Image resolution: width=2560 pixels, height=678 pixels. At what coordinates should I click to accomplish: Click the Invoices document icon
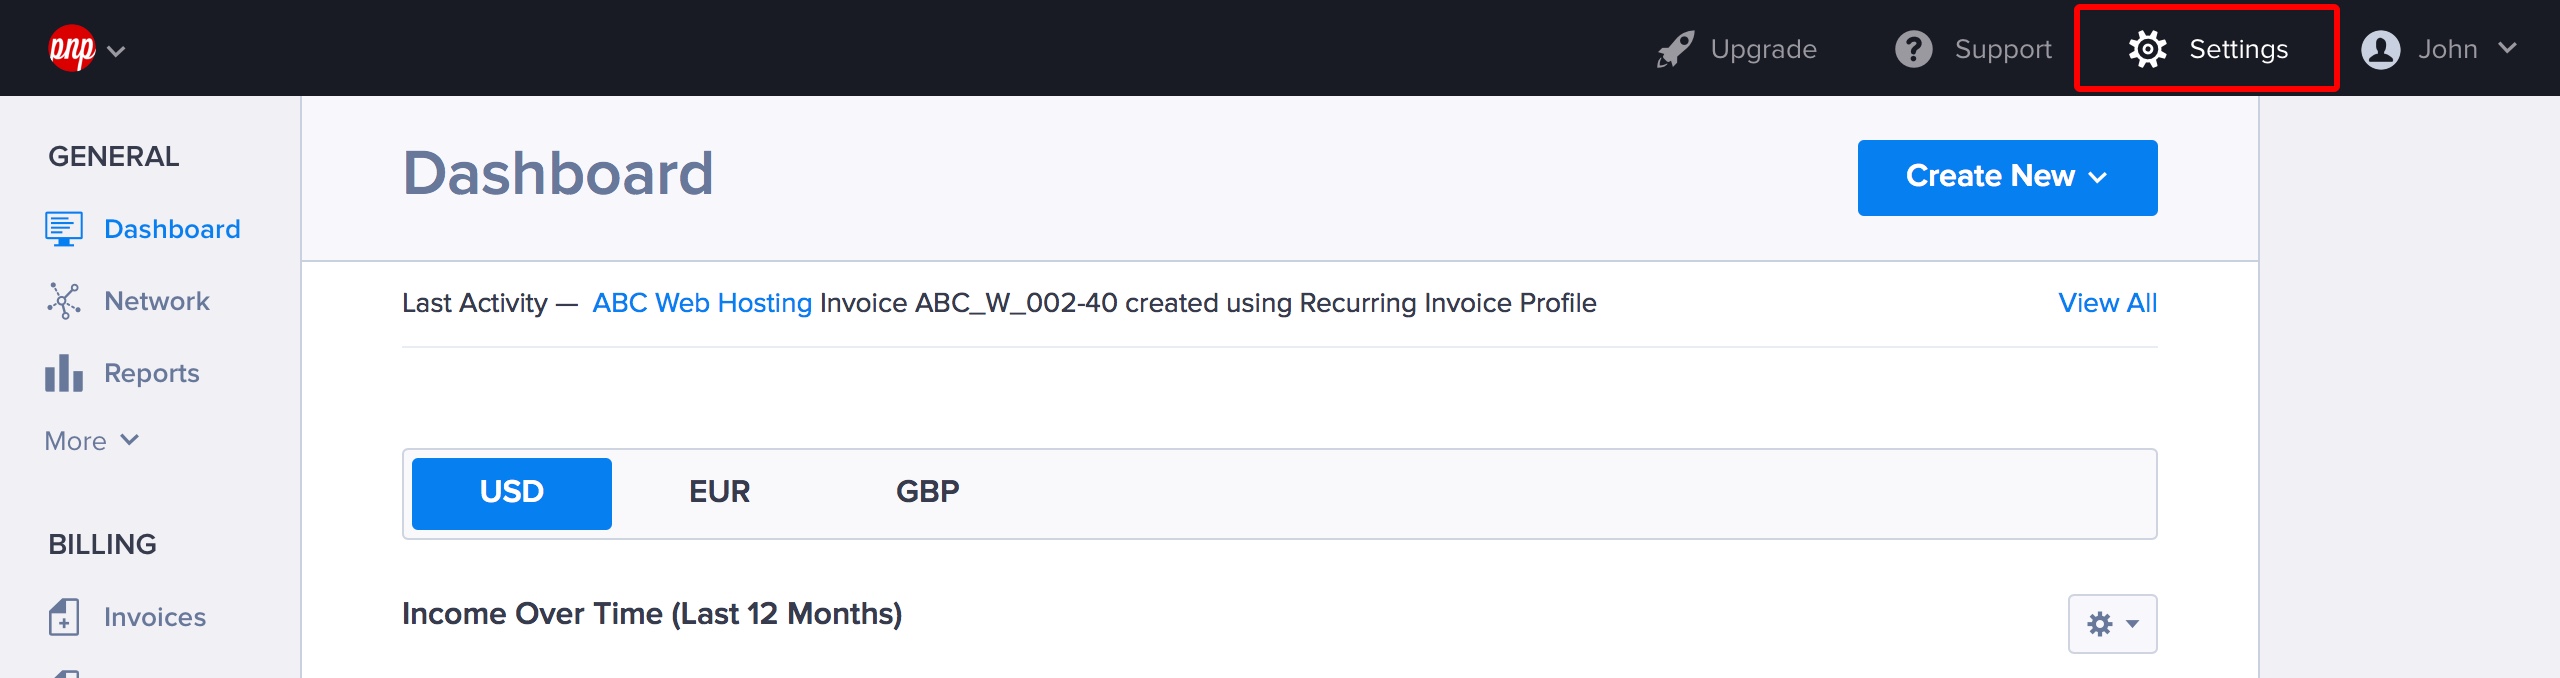coord(64,617)
